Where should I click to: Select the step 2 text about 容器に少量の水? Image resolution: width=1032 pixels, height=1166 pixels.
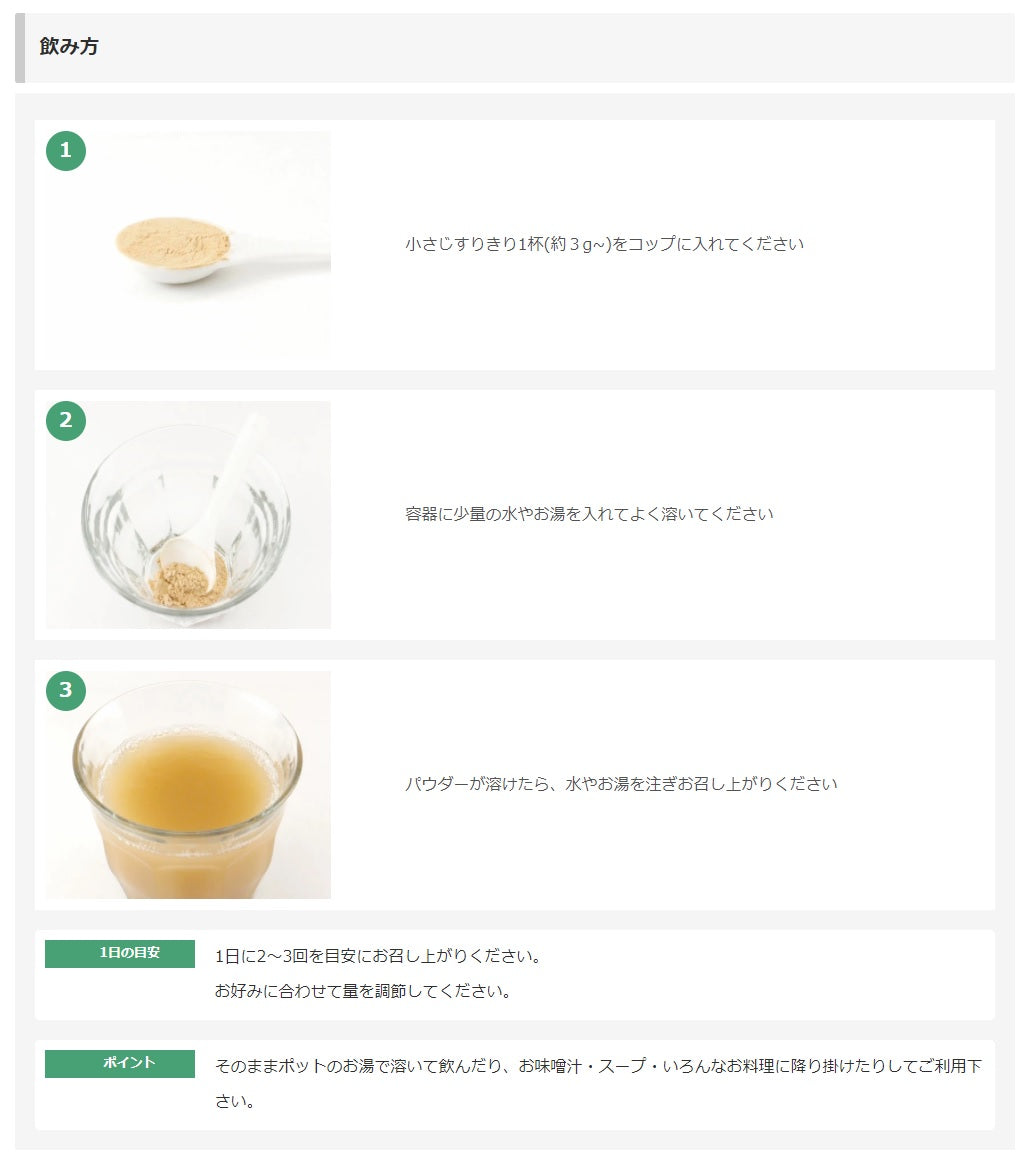point(589,514)
